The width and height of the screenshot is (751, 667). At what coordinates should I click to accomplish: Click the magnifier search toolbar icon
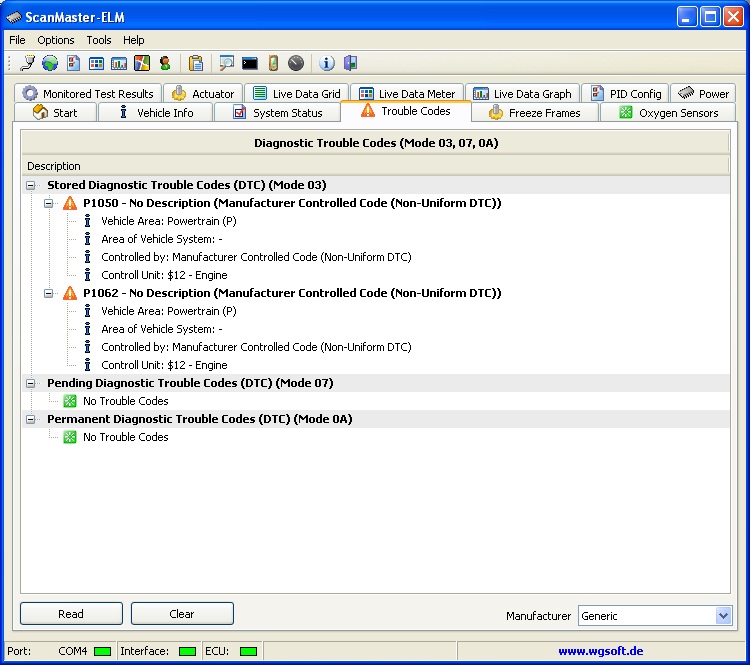coord(226,63)
